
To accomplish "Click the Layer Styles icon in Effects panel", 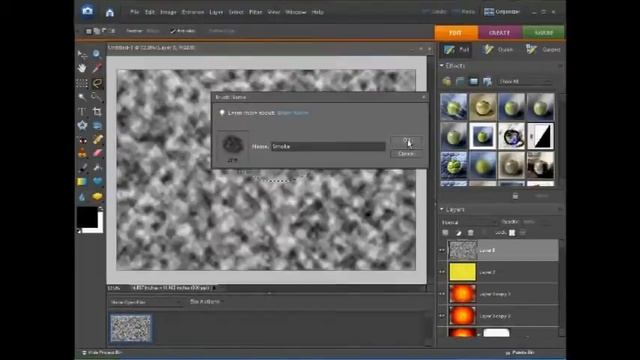I will 460,82.
